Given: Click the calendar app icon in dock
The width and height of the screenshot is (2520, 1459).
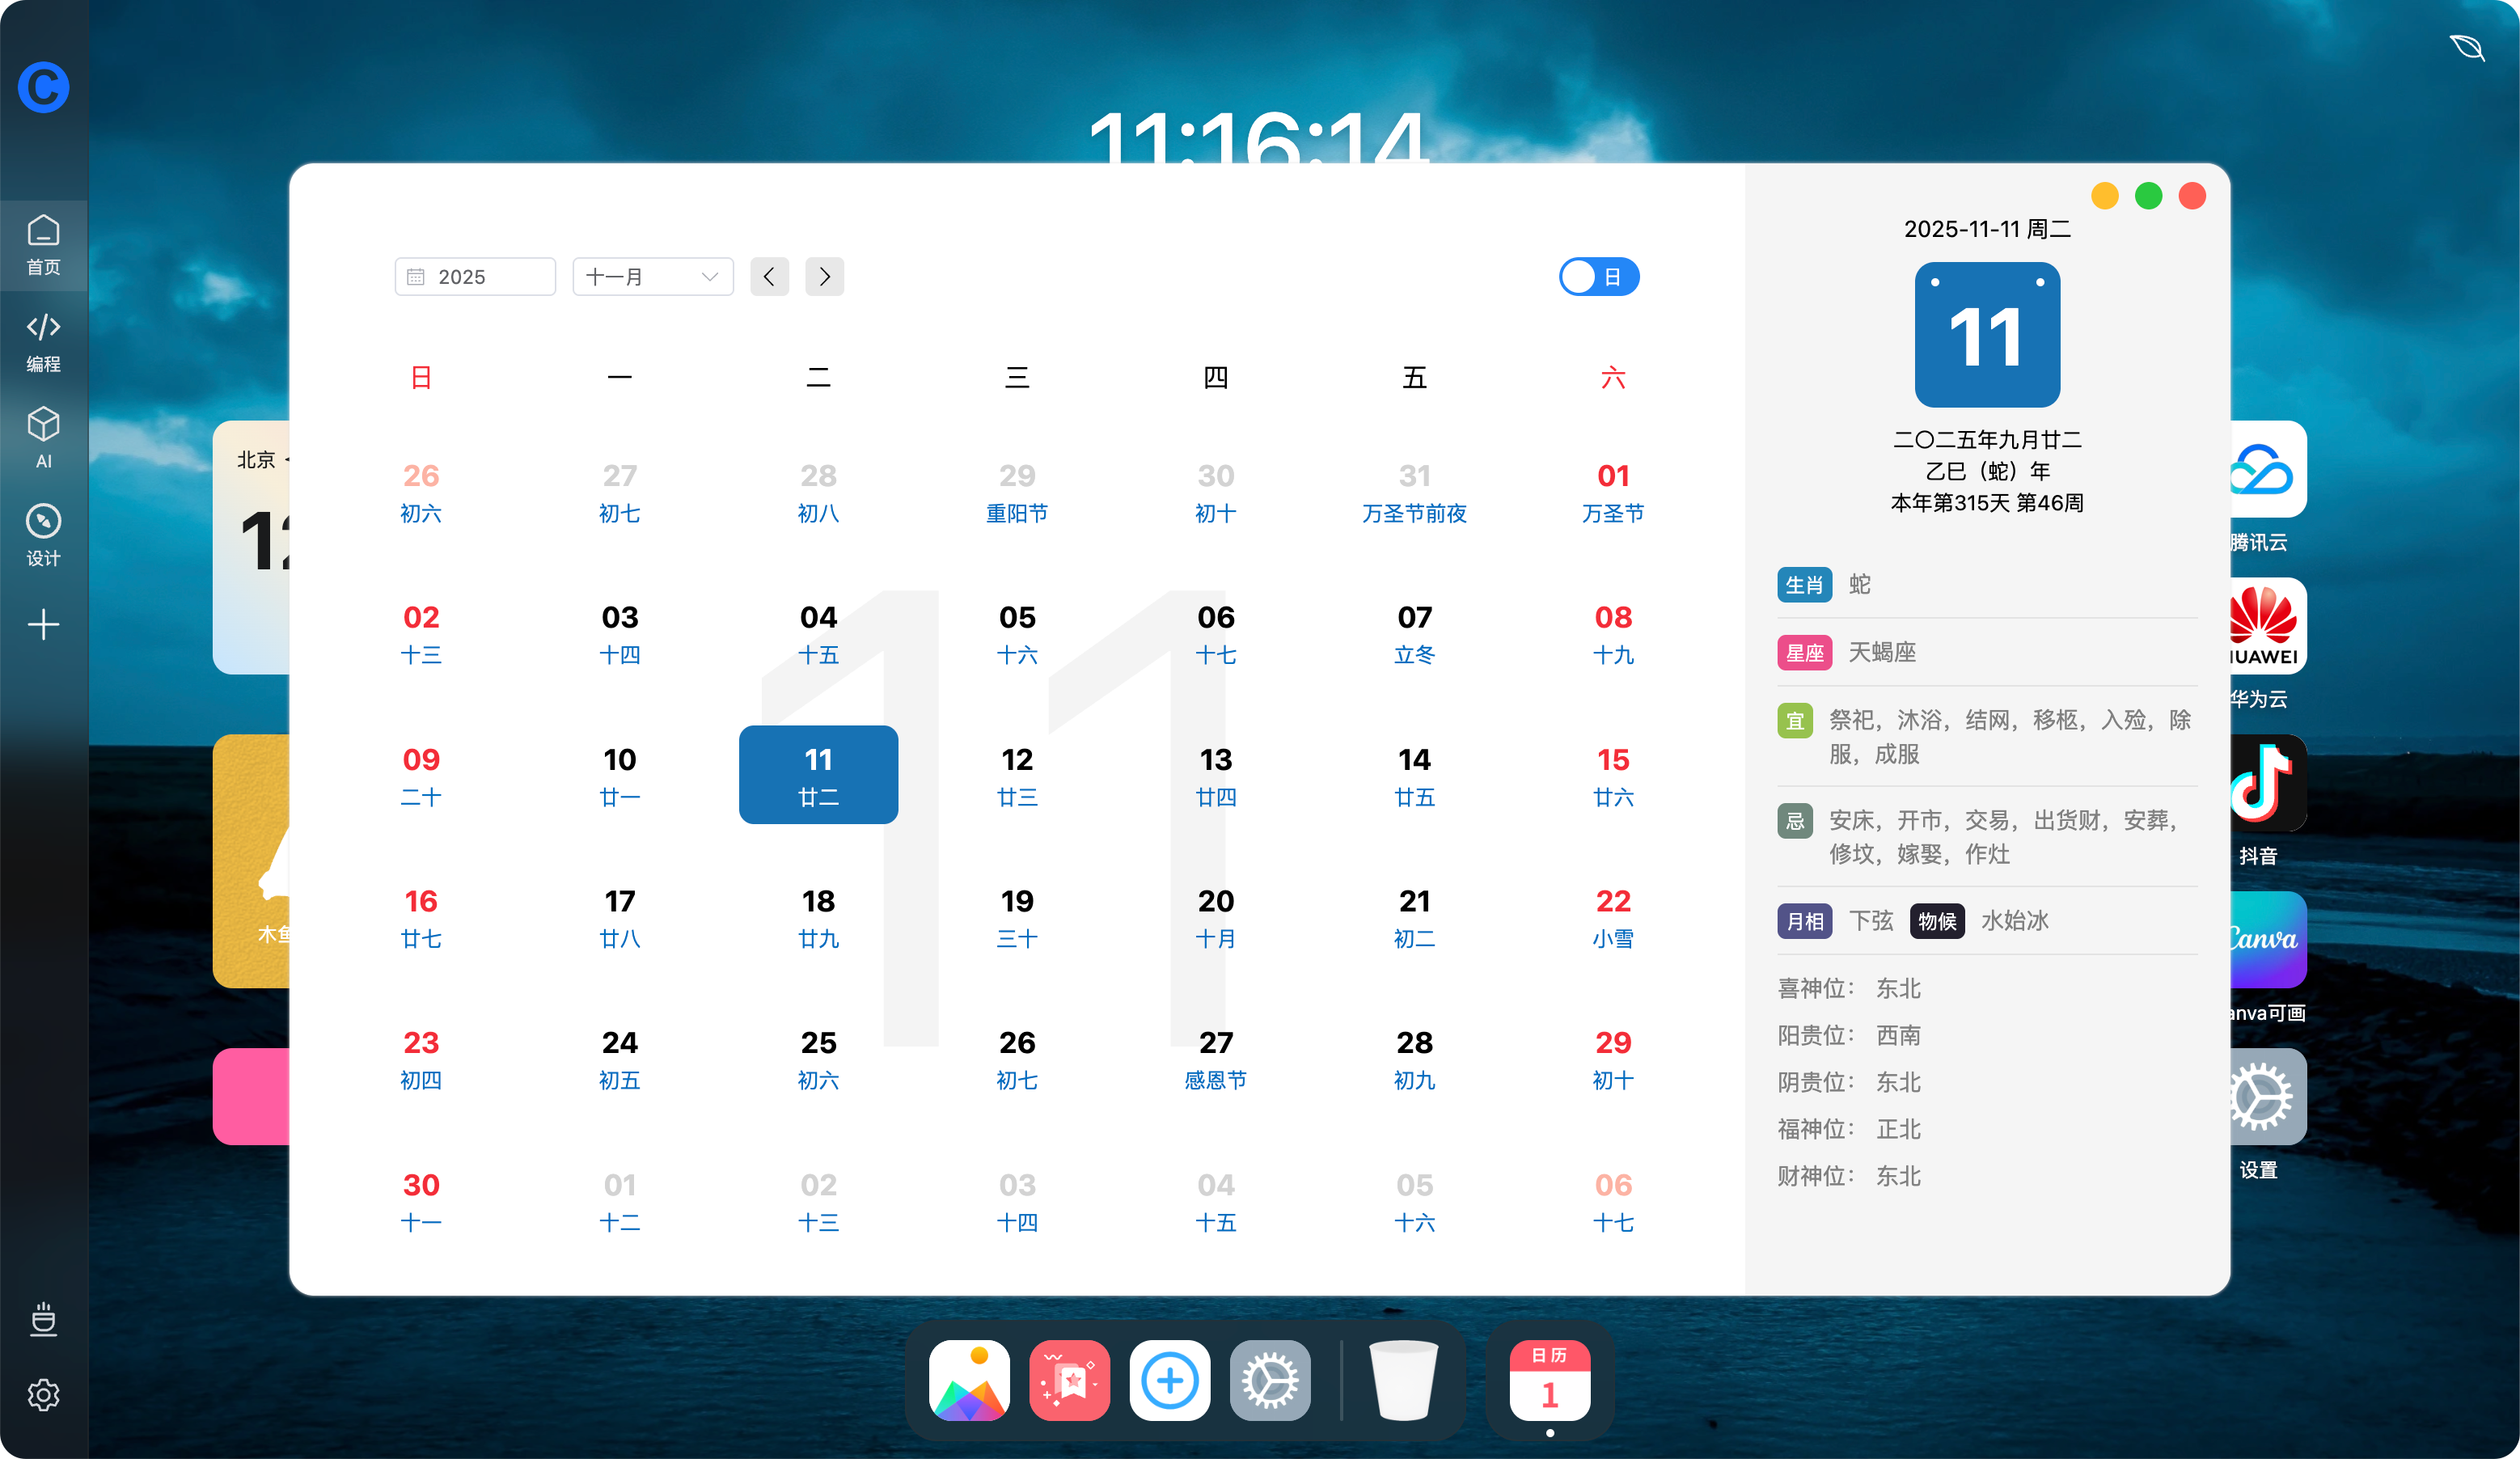Looking at the screenshot, I should coord(1549,1380).
